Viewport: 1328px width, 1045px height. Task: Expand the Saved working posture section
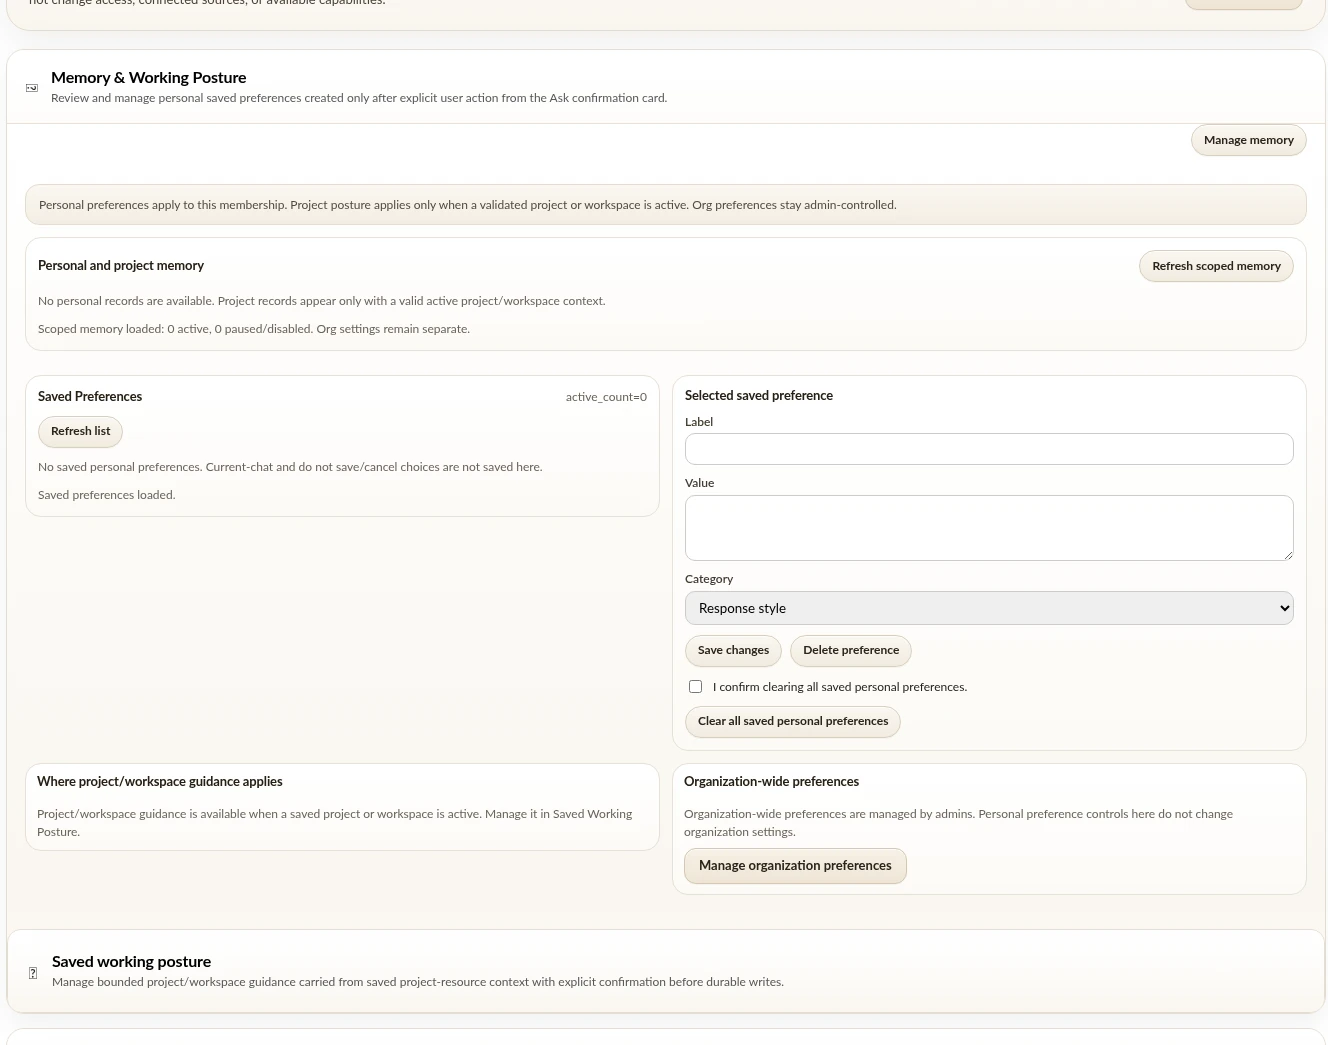point(666,971)
